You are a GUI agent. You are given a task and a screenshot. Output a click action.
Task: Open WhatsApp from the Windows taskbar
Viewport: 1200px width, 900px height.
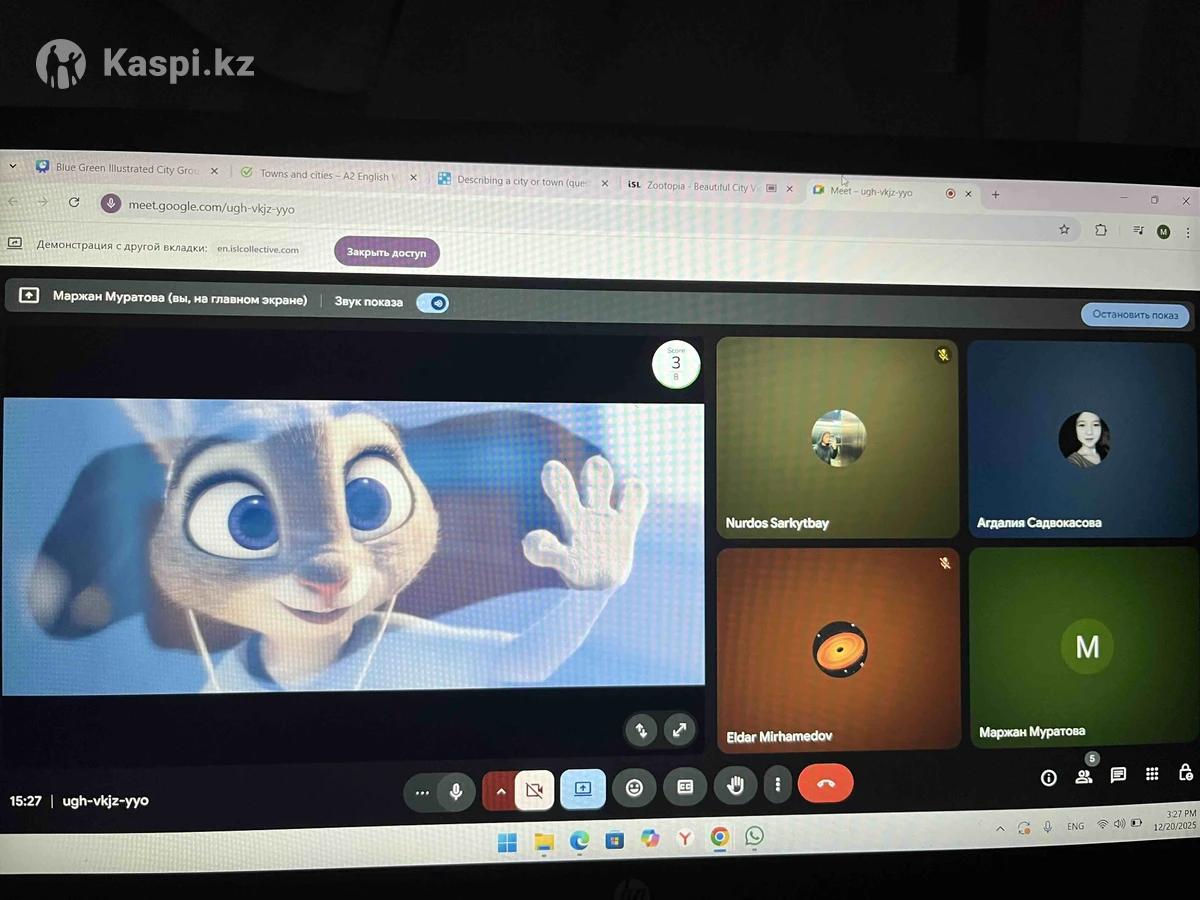coord(754,836)
